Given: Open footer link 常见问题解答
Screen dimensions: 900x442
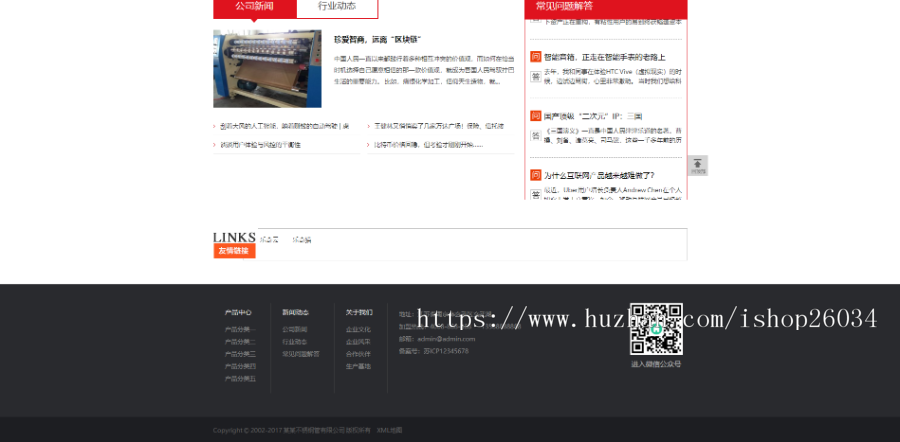Looking at the screenshot, I should (x=301, y=354).
